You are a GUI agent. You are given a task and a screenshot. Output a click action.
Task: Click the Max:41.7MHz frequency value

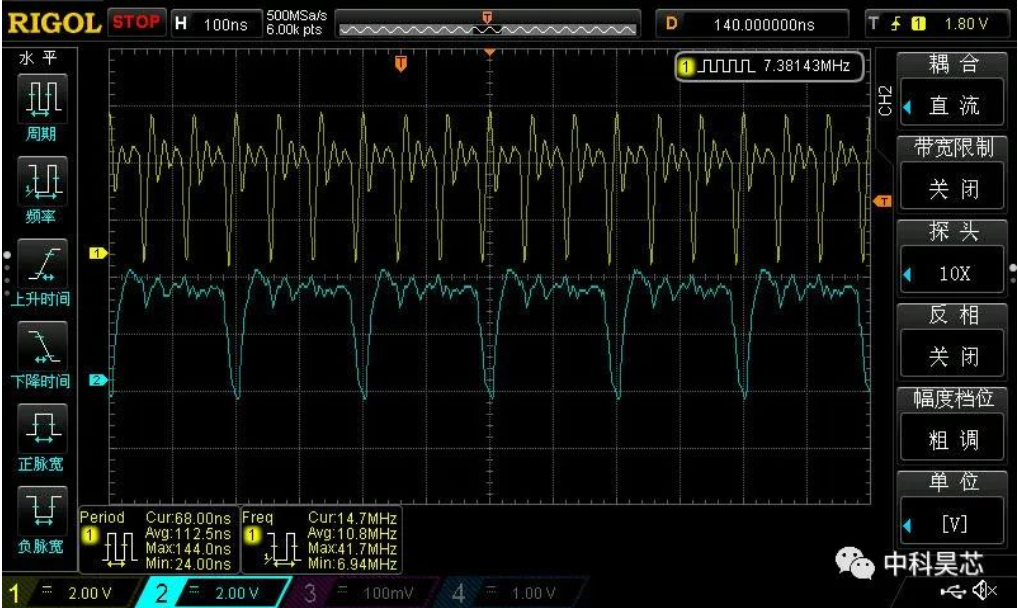coord(352,549)
